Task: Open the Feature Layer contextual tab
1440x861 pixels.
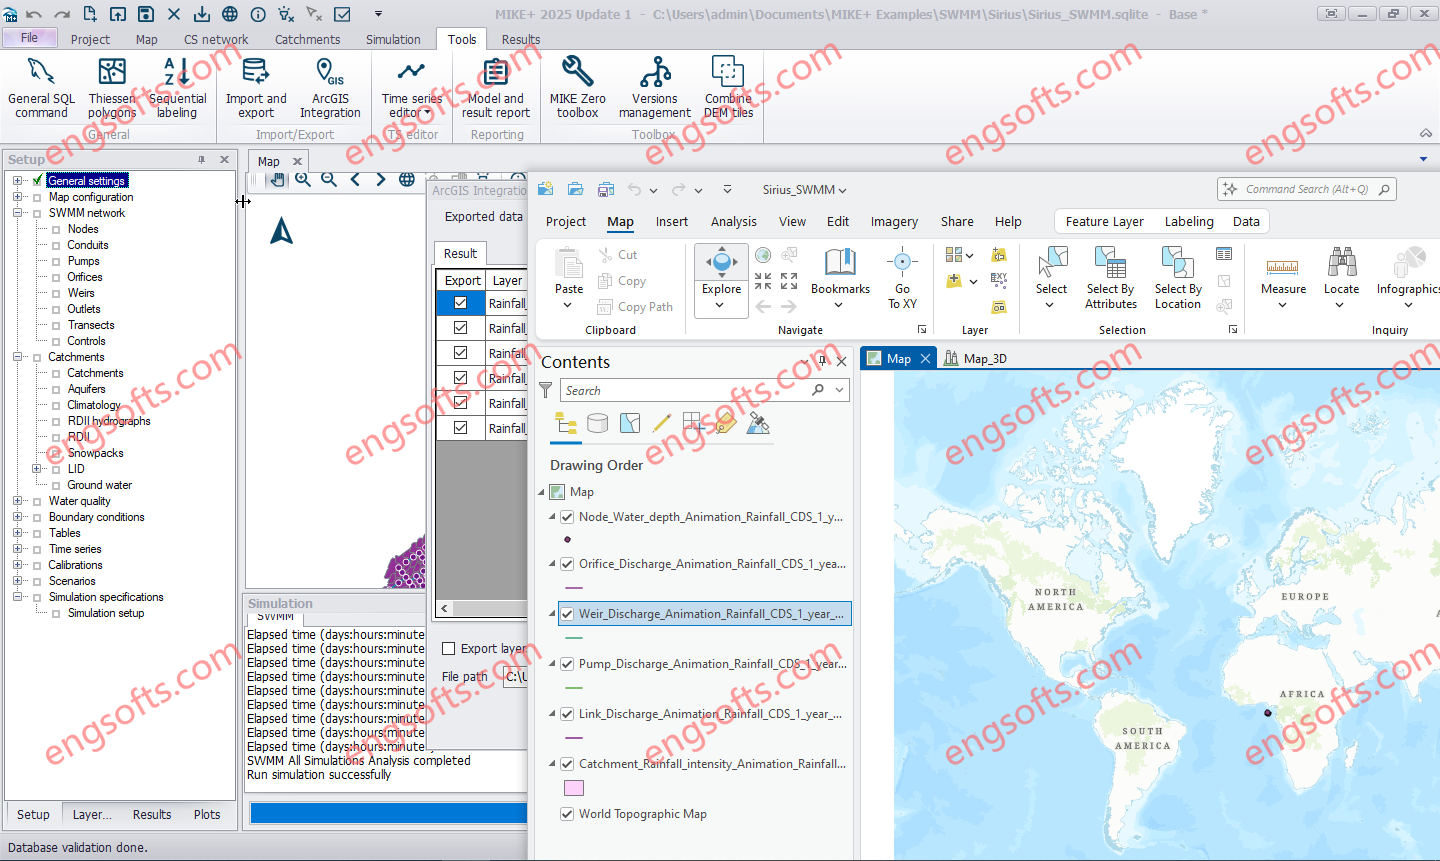Action: (1104, 222)
